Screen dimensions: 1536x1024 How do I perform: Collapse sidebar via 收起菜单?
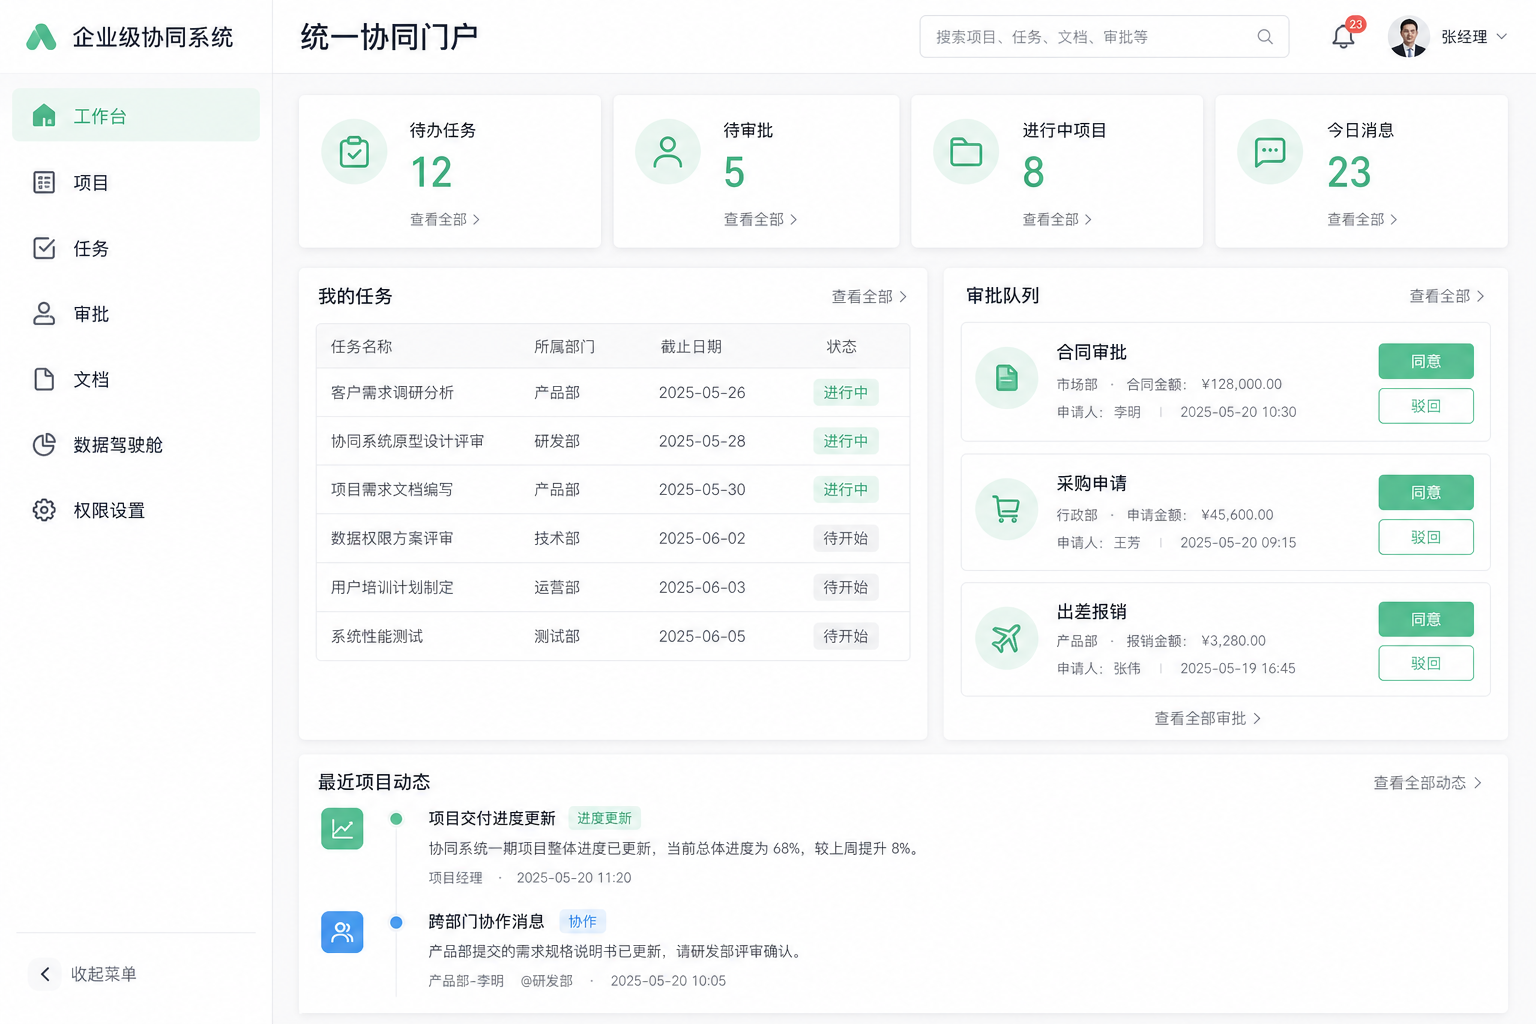(84, 974)
